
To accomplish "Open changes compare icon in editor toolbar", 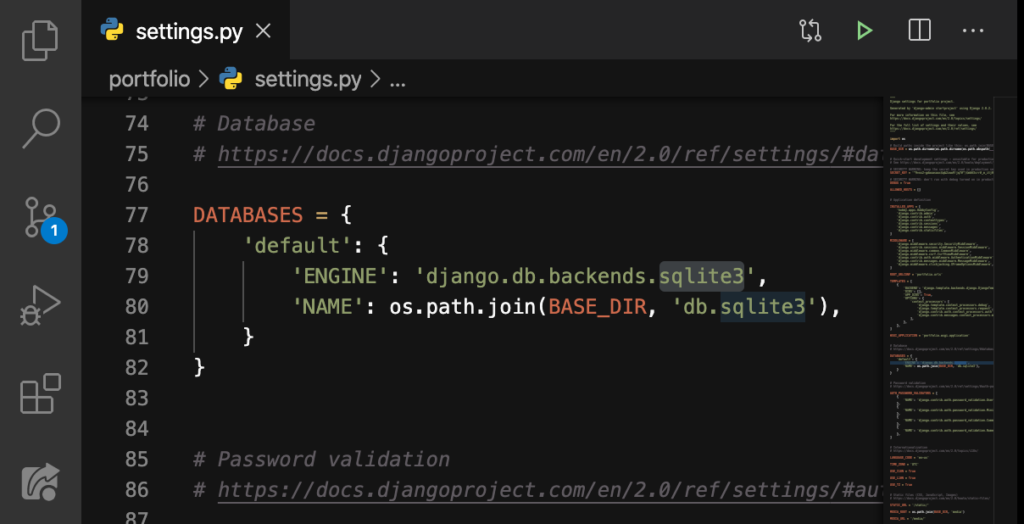I will 810,31.
